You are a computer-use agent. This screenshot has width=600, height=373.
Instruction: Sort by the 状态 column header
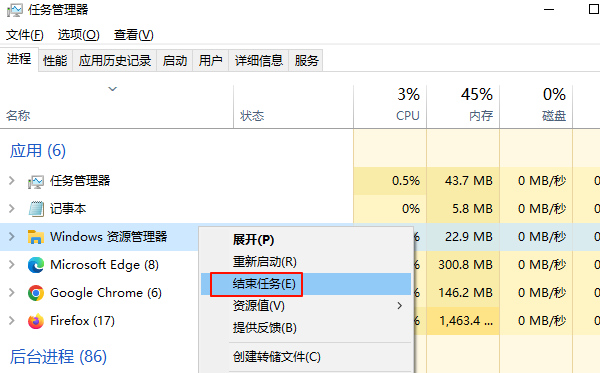point(293,107)
